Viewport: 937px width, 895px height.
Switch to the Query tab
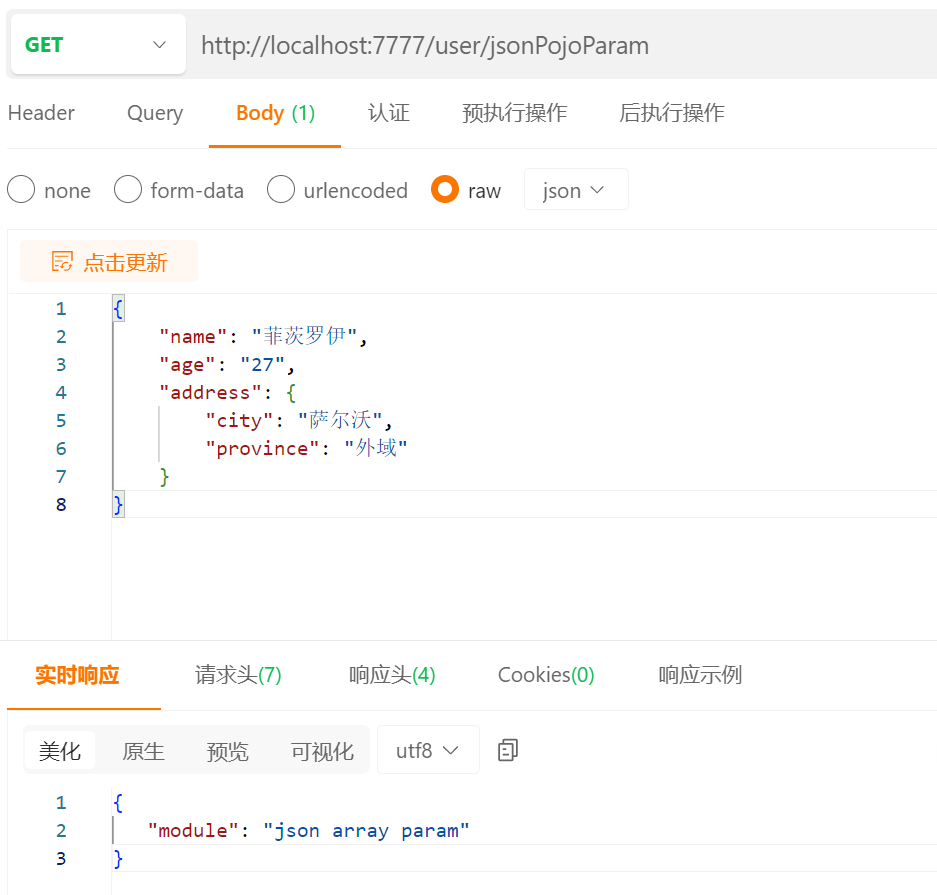pos(154,113)
